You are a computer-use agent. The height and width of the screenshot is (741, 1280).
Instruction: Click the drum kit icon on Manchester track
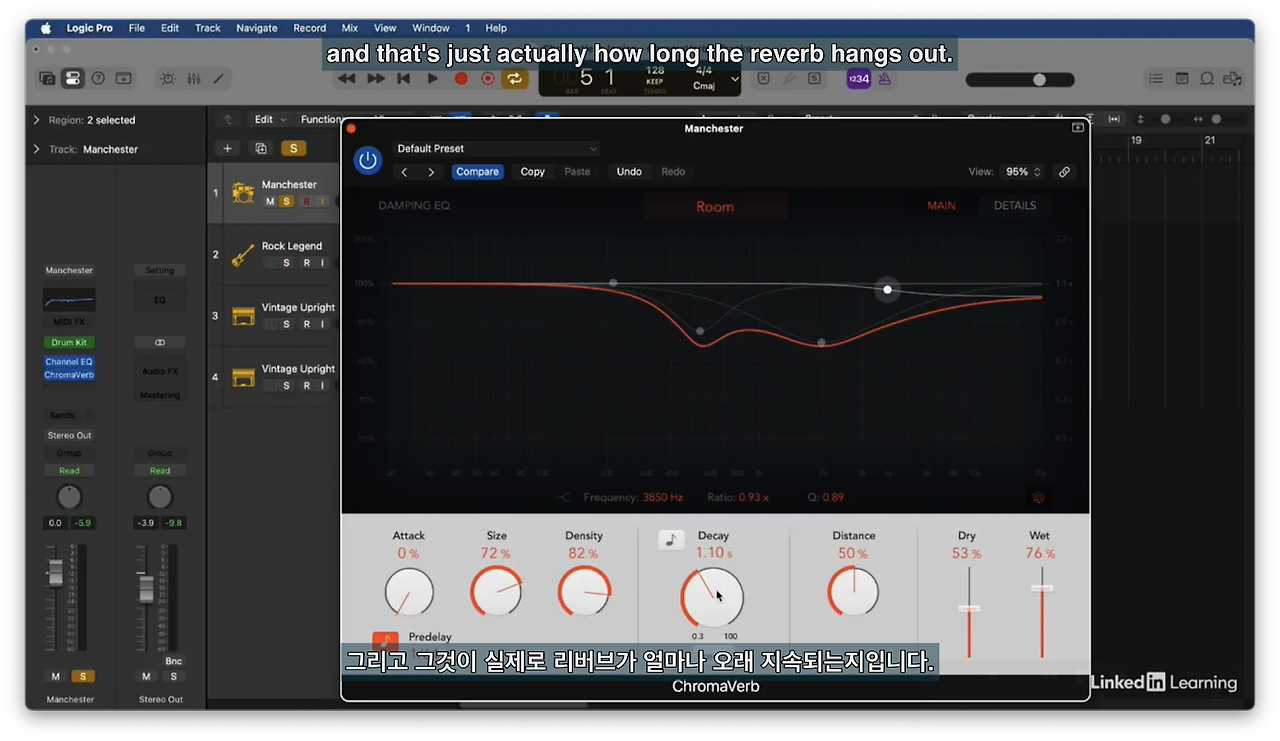[x=243, y=192]
